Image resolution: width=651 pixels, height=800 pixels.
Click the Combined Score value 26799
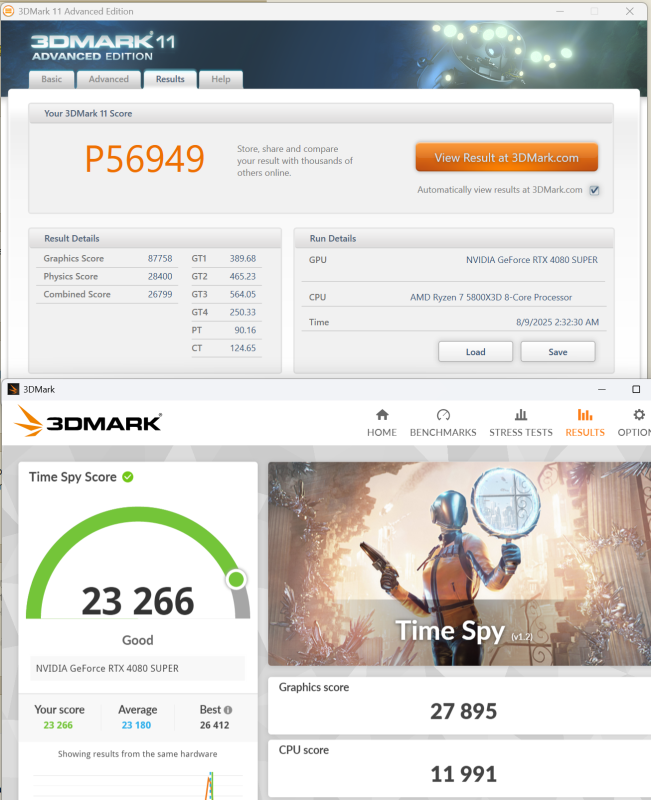point(160,294)
